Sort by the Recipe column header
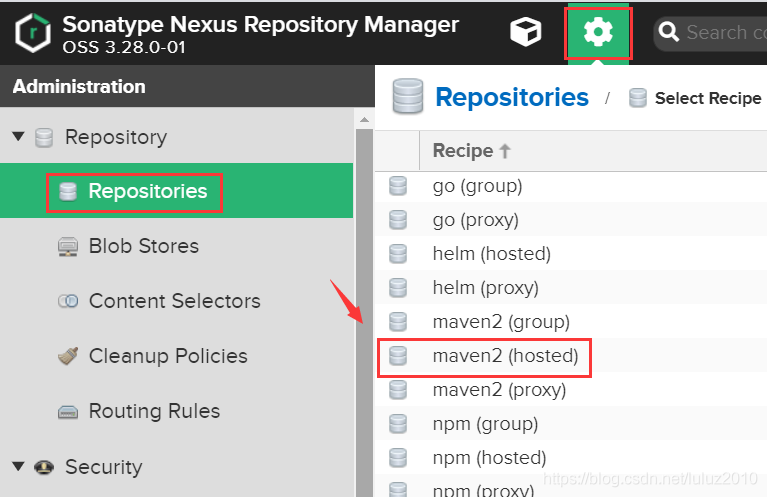767x497 pixels. 462,151
